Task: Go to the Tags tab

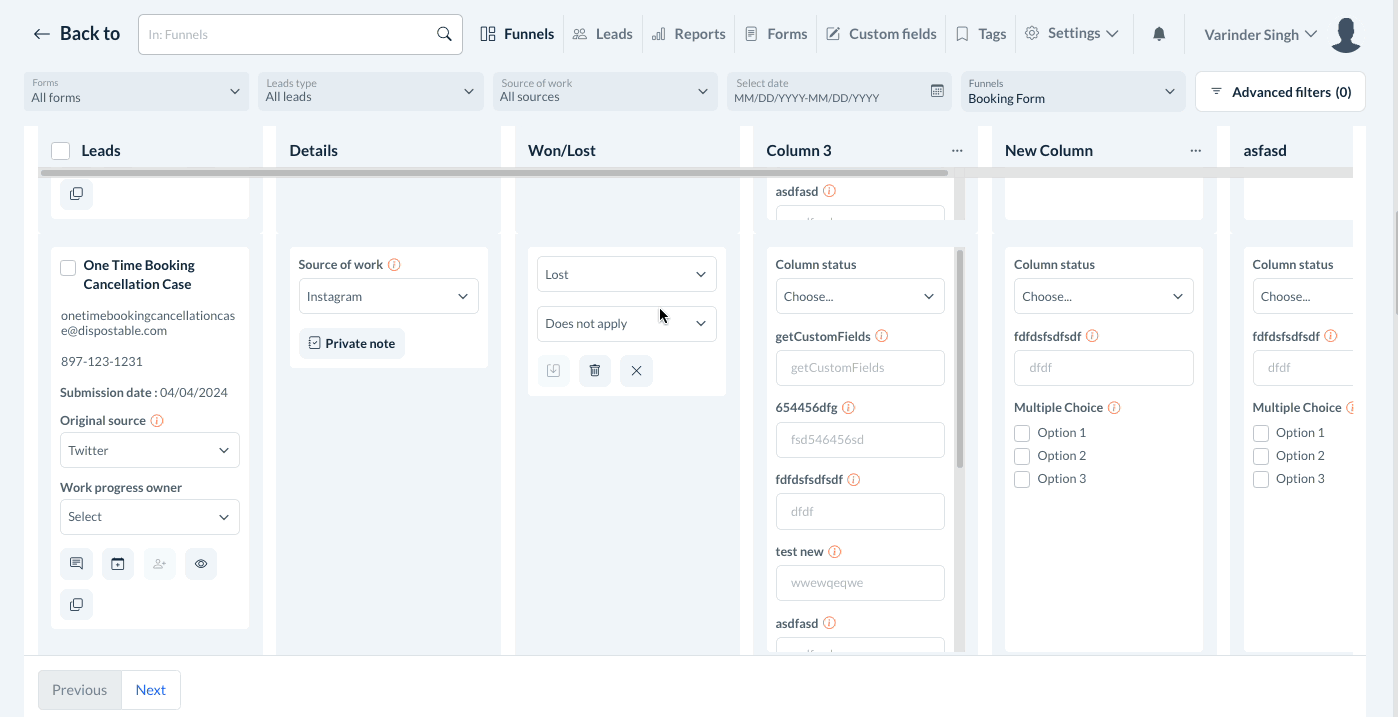Action: [x=981, y=34]
